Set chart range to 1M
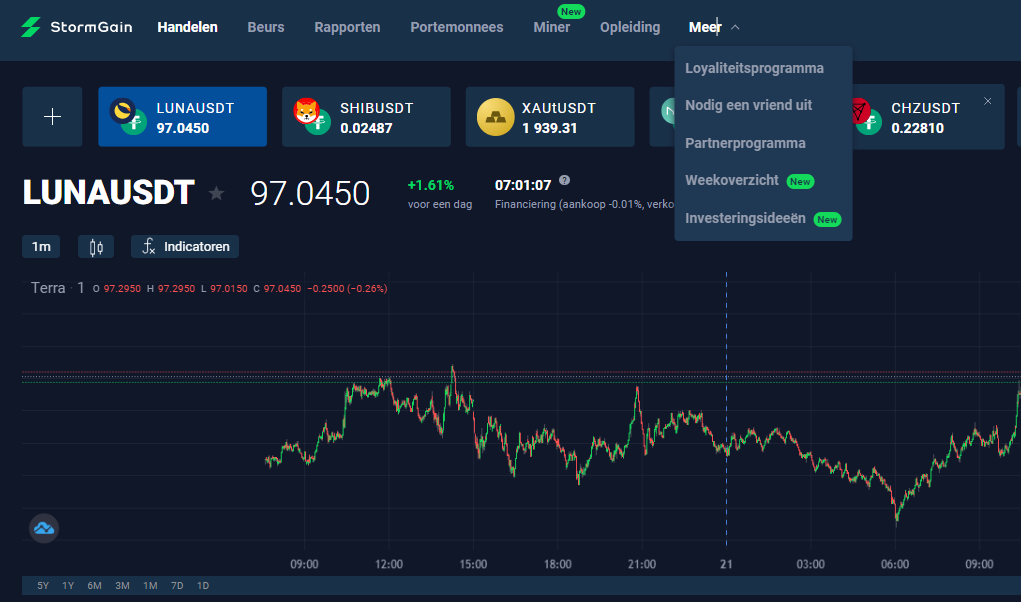This screenshot has height=602, width=1021. [x=150, y=586]
